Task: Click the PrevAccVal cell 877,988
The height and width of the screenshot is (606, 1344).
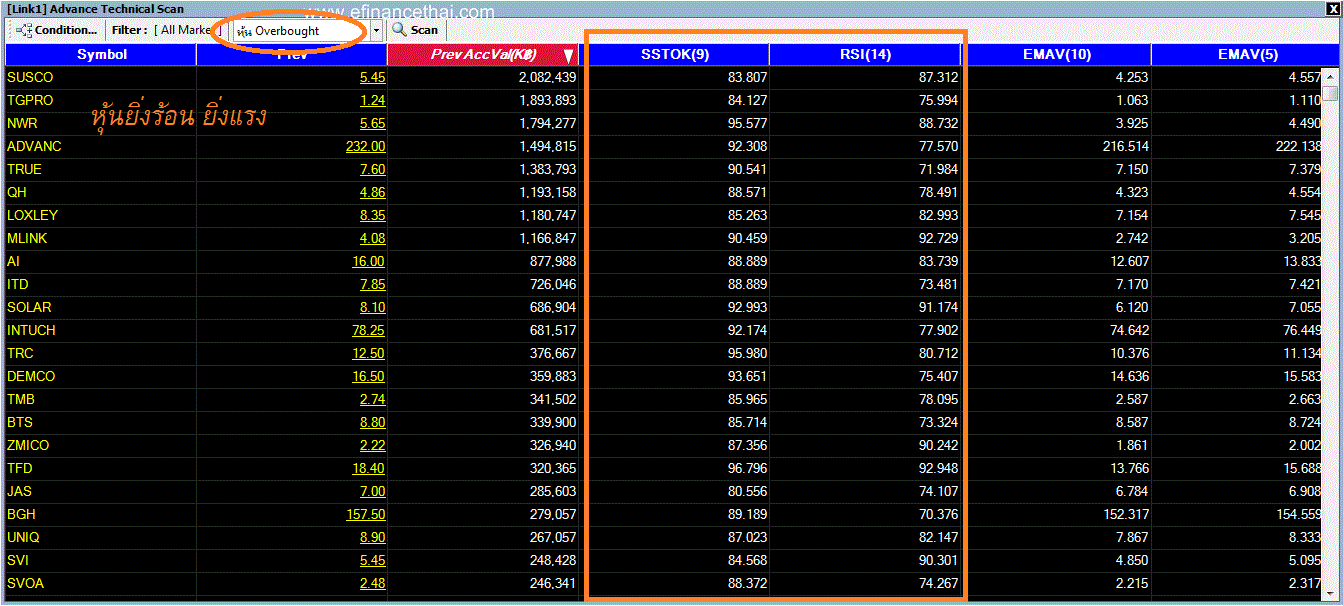Action: click(553, 261)
